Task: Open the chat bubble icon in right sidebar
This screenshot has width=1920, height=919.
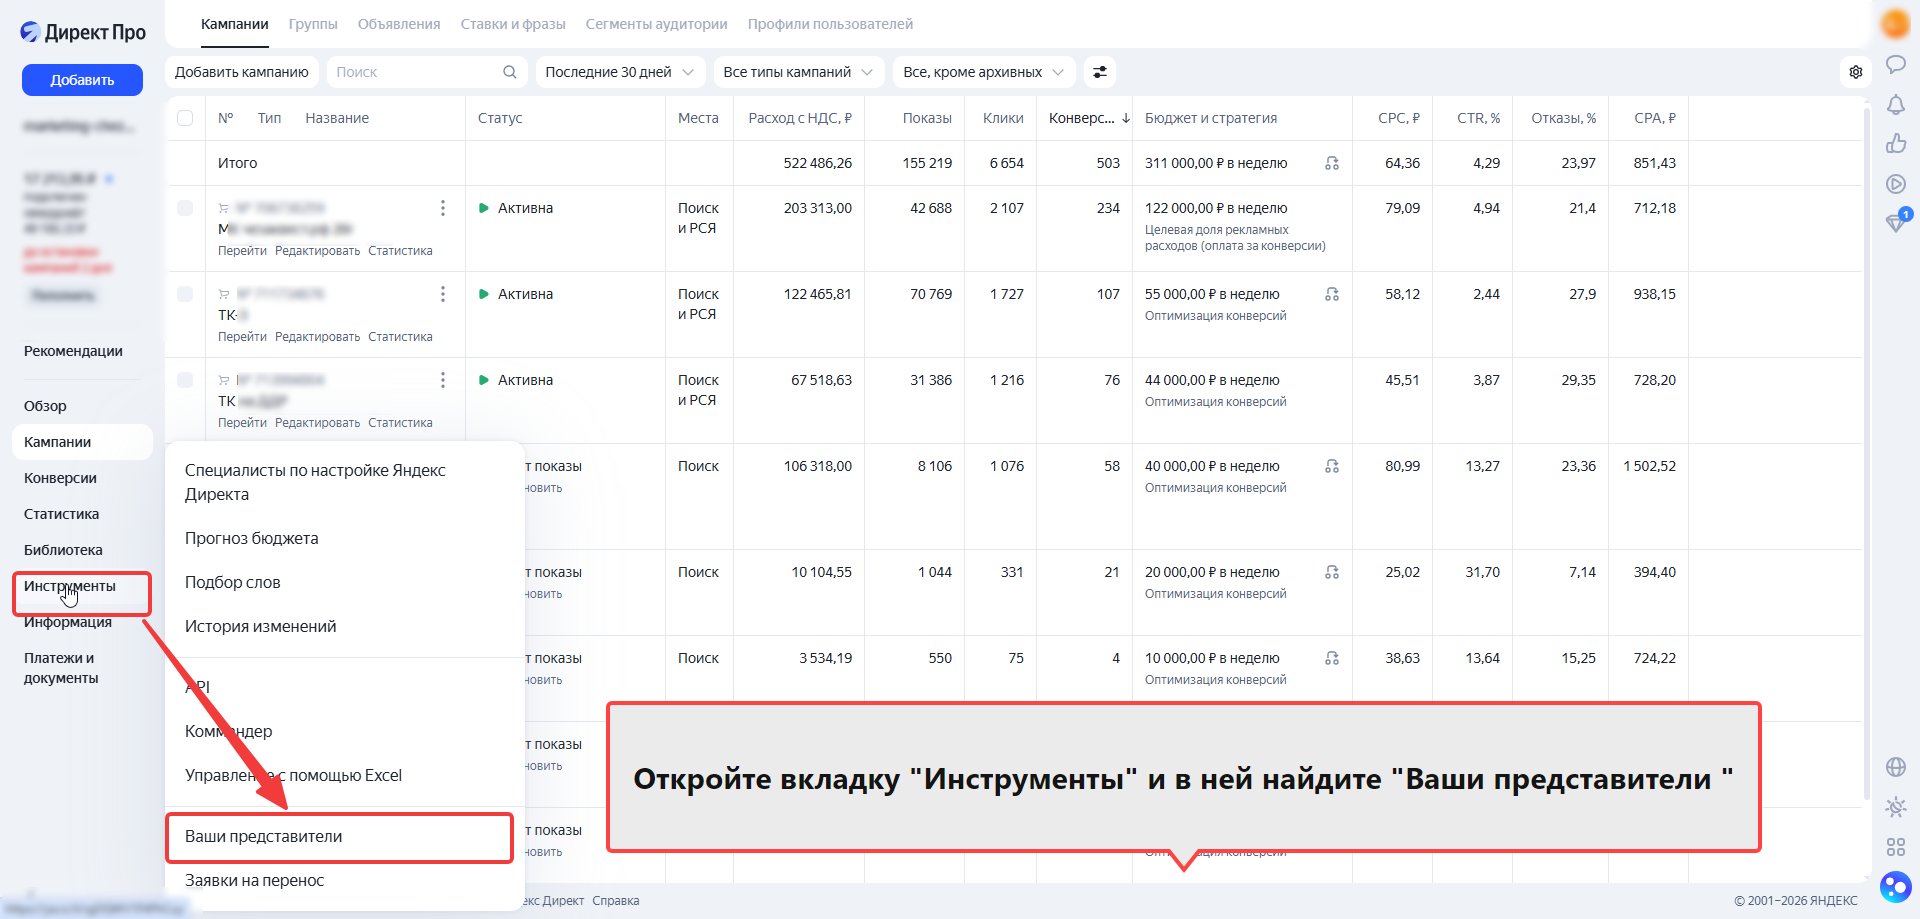Action: [1895, 65]
